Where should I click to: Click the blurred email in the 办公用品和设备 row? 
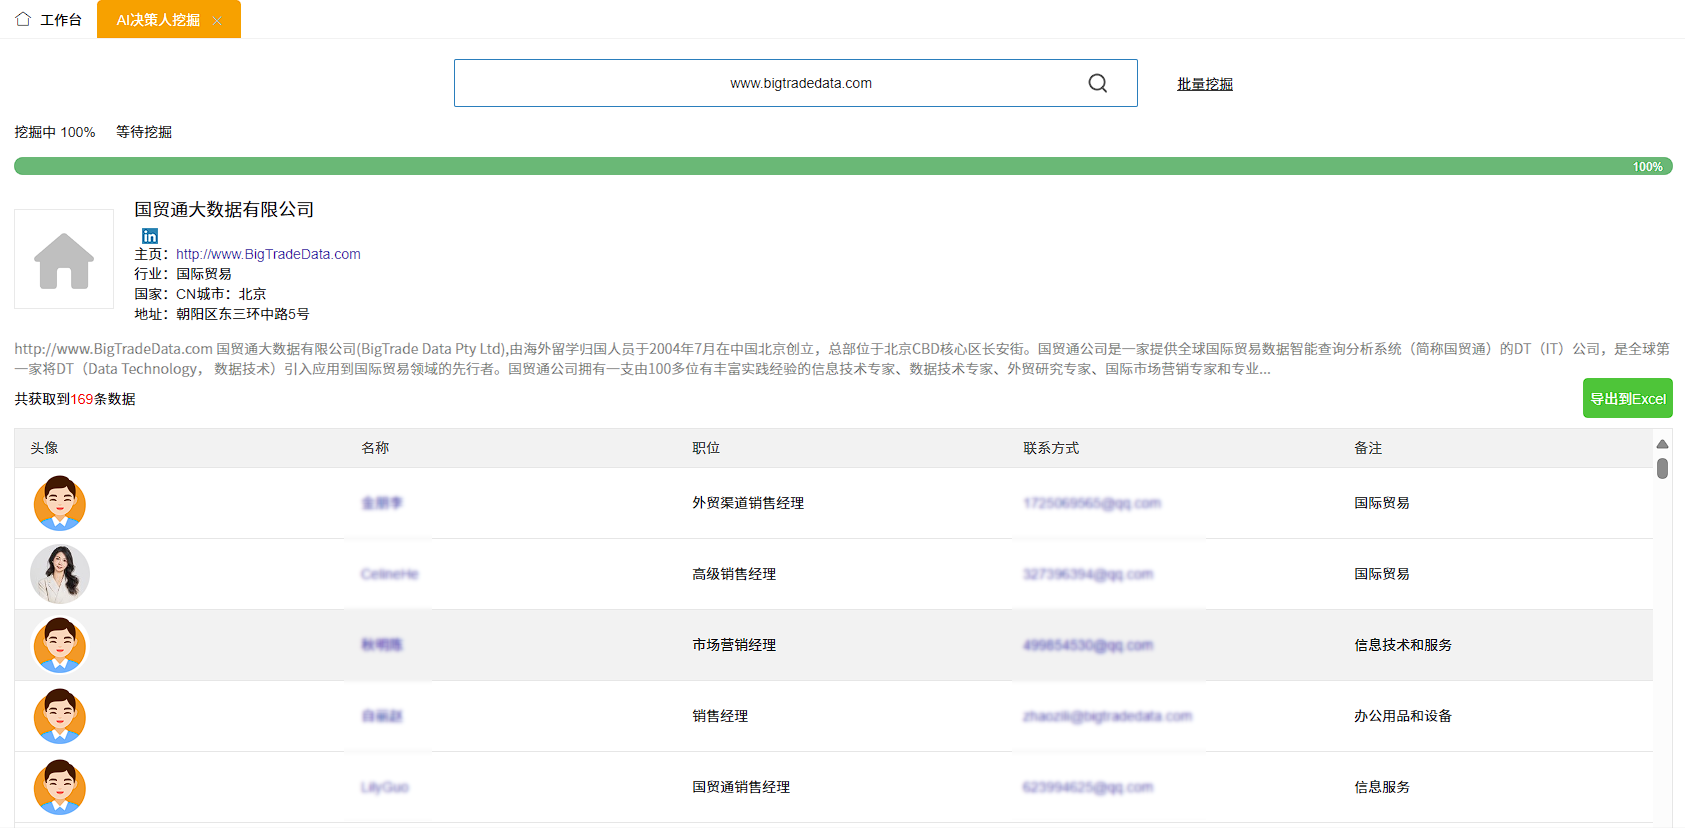pyautogui.click(x=1108, y=716)
